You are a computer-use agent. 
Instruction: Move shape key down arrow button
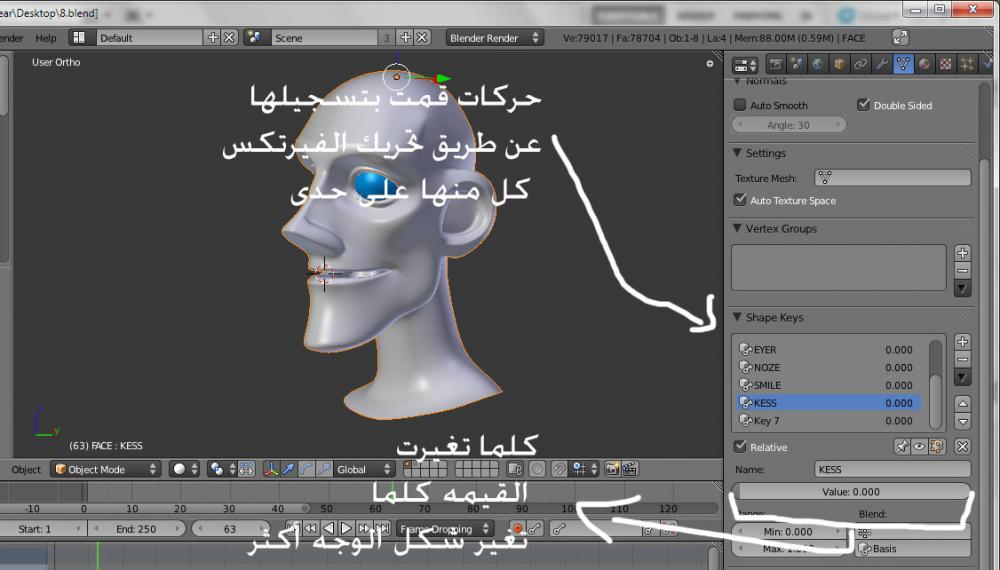(962, 421)
